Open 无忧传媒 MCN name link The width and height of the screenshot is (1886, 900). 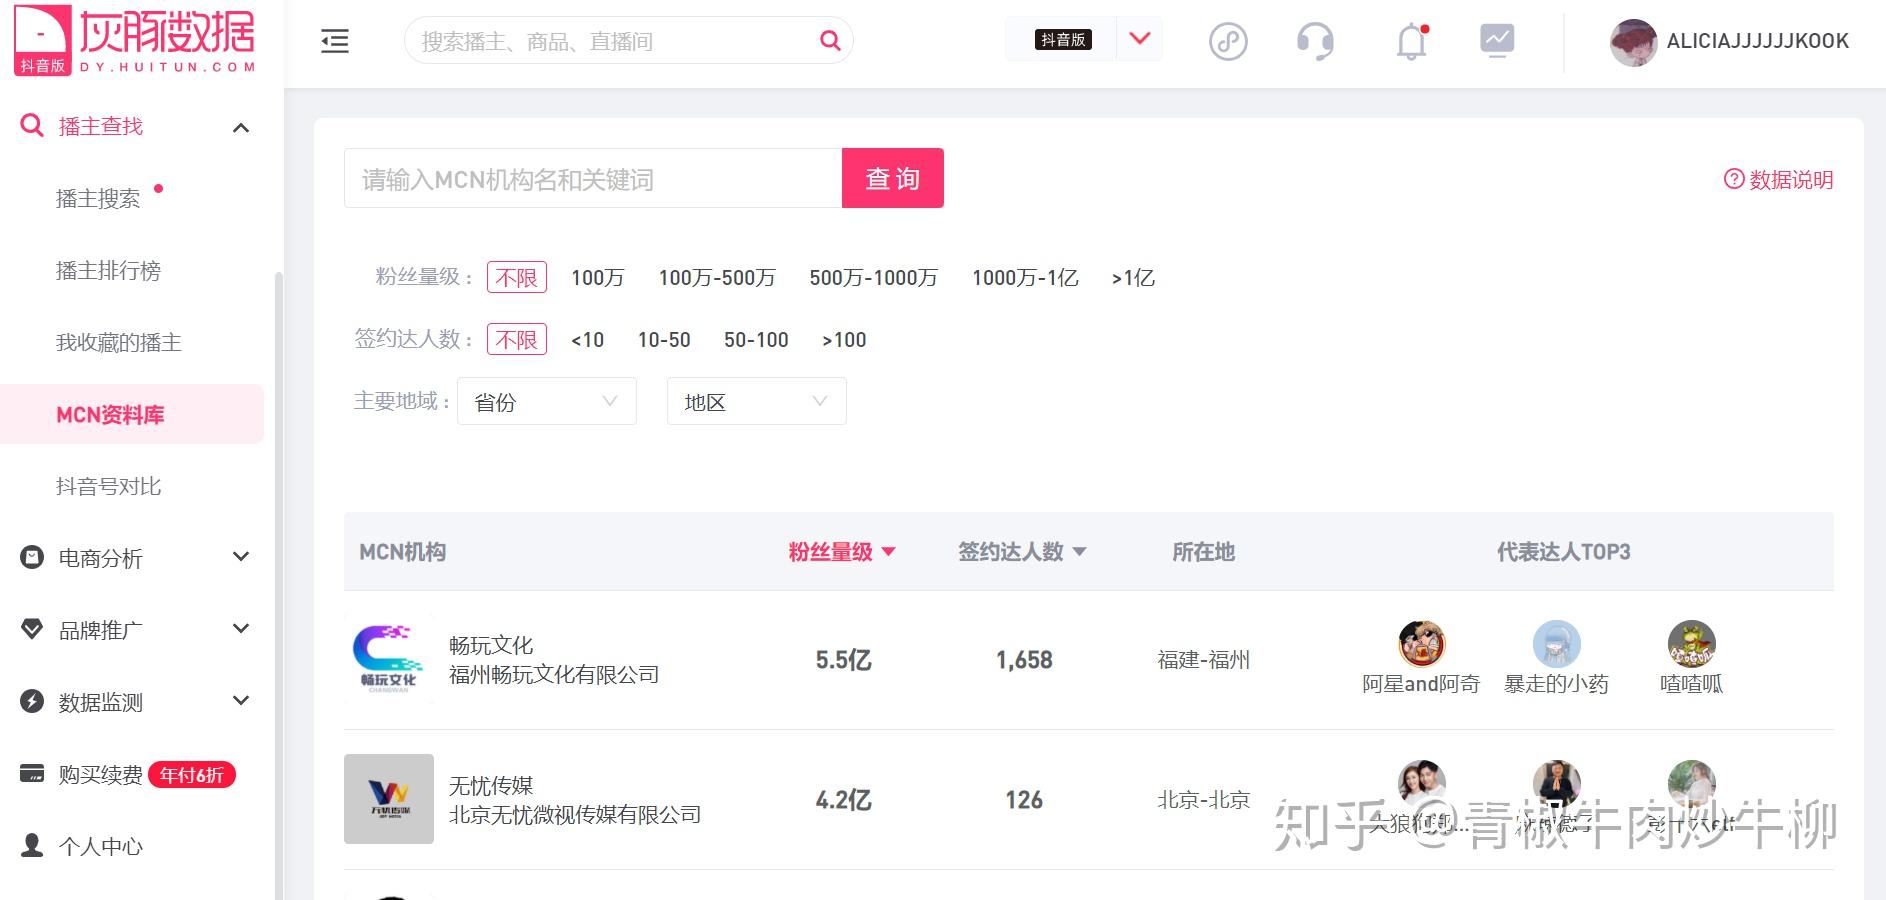pyautogui.click(x=491, y=785)
